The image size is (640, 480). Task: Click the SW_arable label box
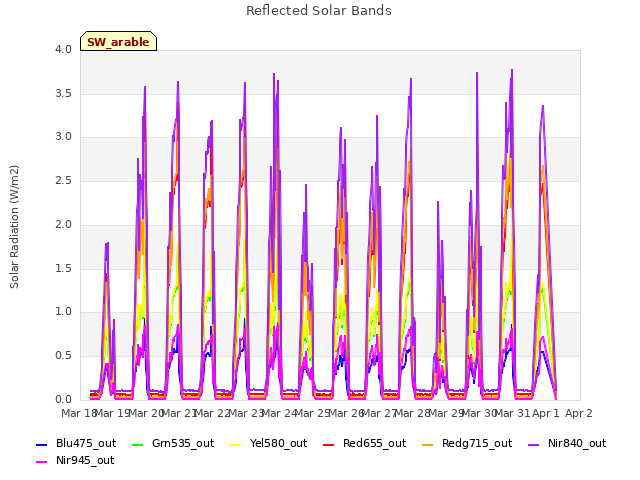[118, 41]
